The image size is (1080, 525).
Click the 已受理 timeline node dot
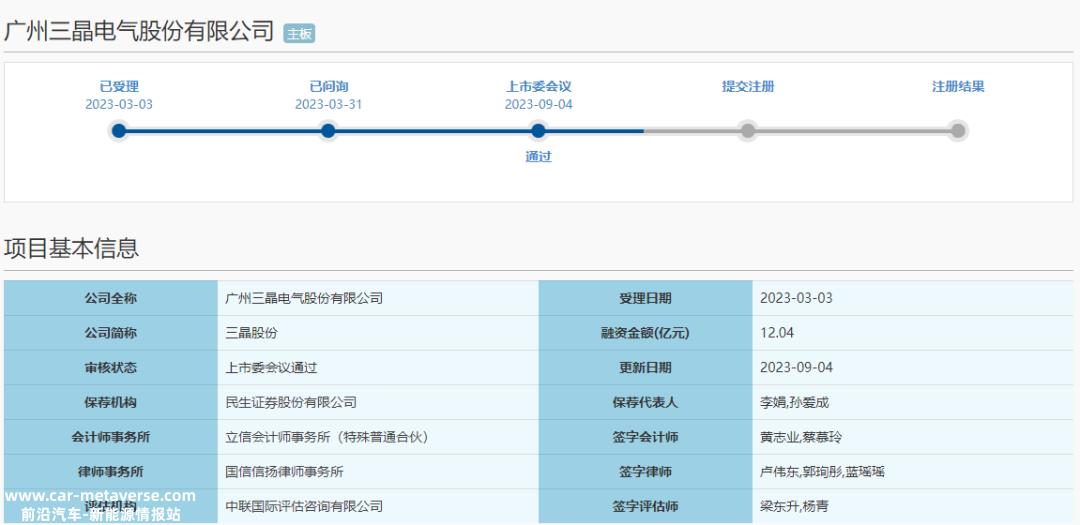[119, 131]
